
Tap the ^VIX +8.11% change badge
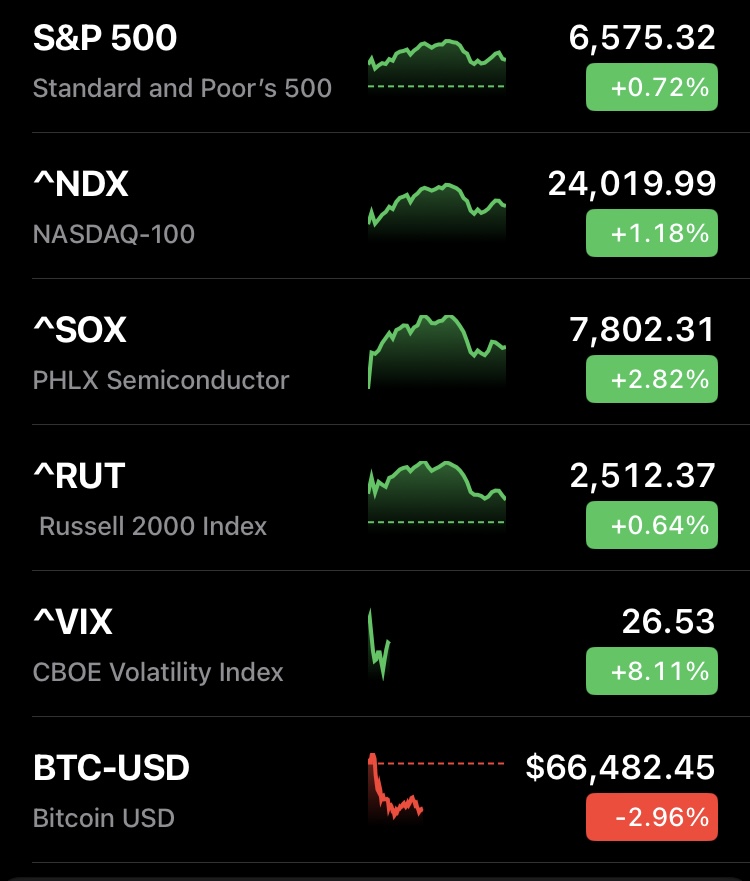(x=651, y=672)
